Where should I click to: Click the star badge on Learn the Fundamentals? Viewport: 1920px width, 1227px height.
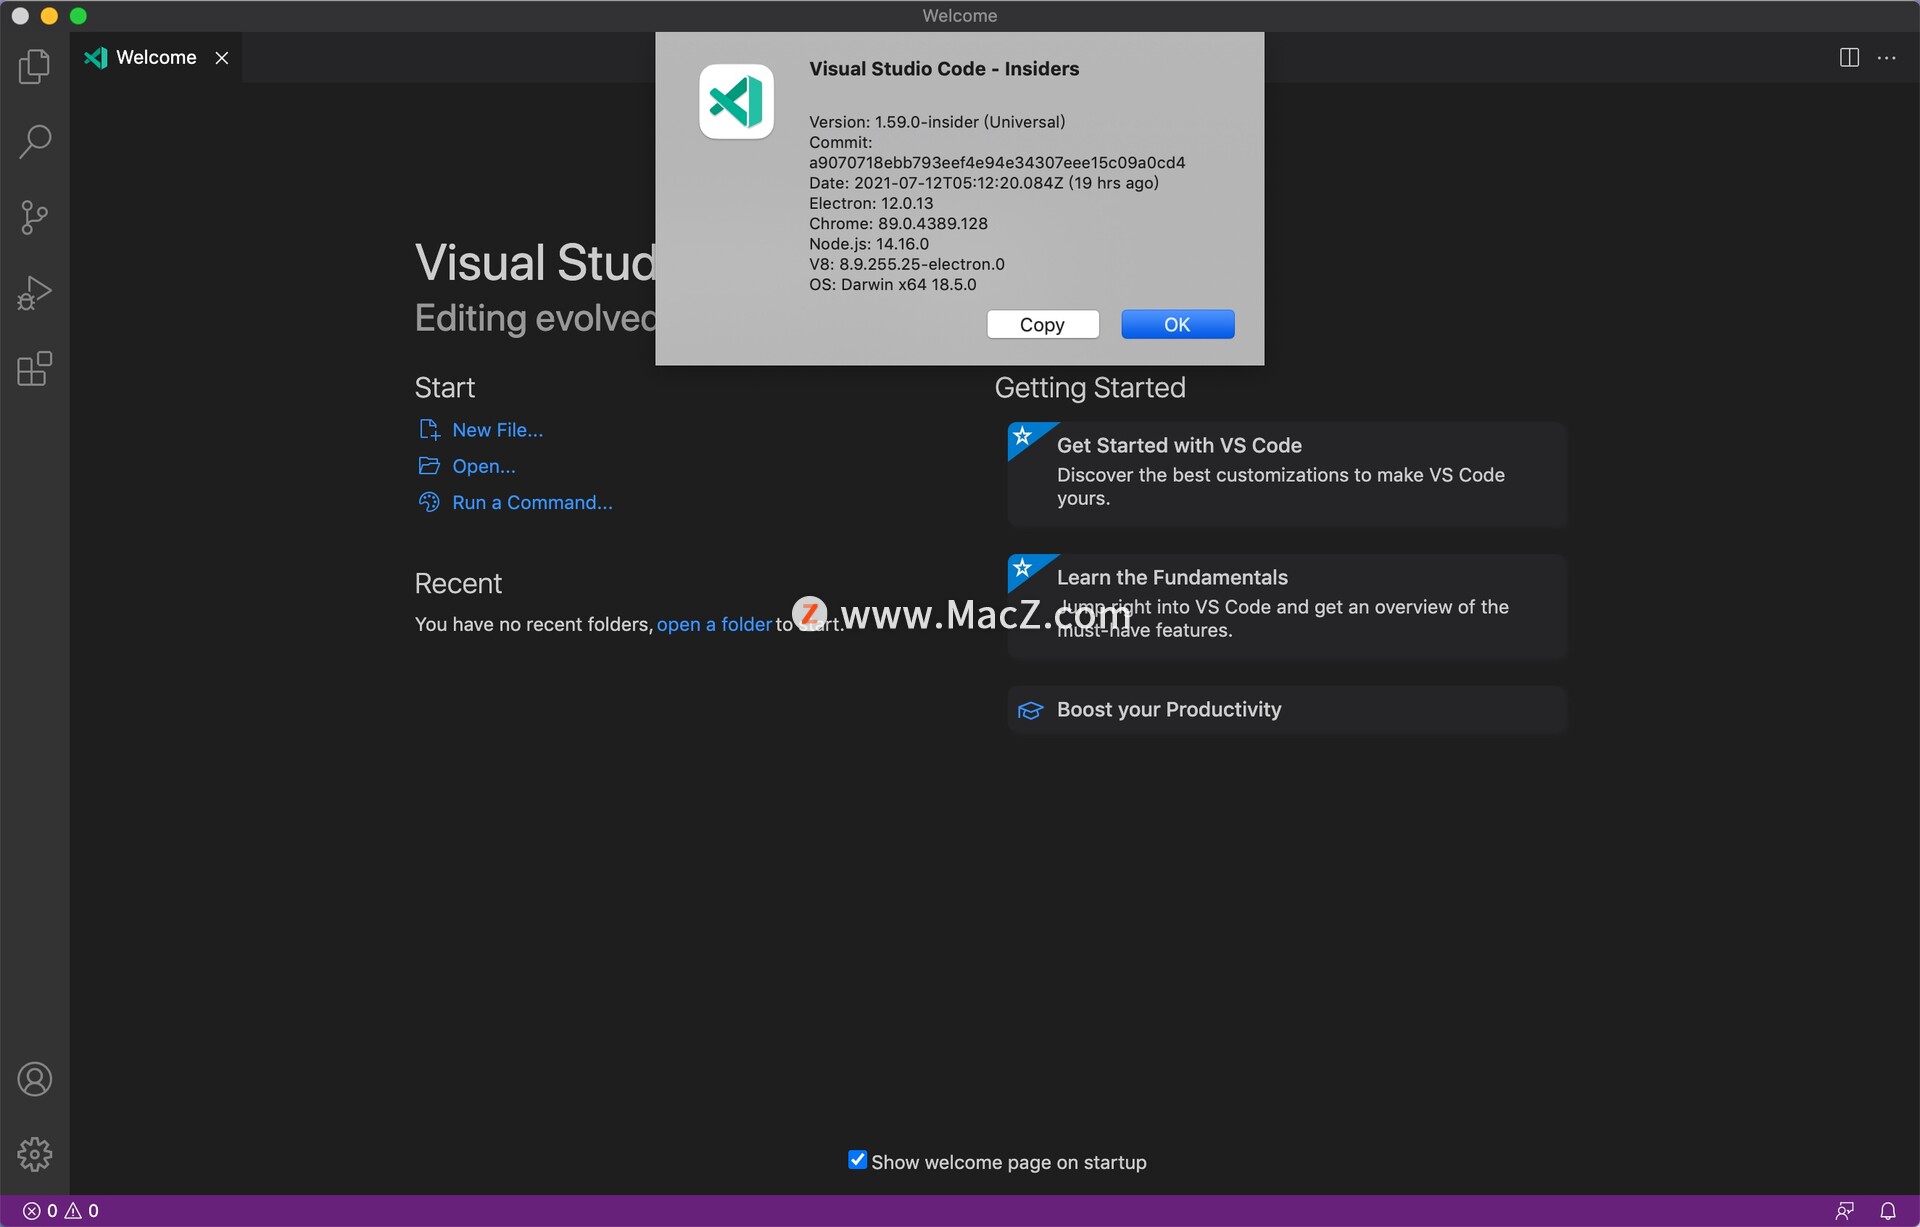tap(1023, 568)
